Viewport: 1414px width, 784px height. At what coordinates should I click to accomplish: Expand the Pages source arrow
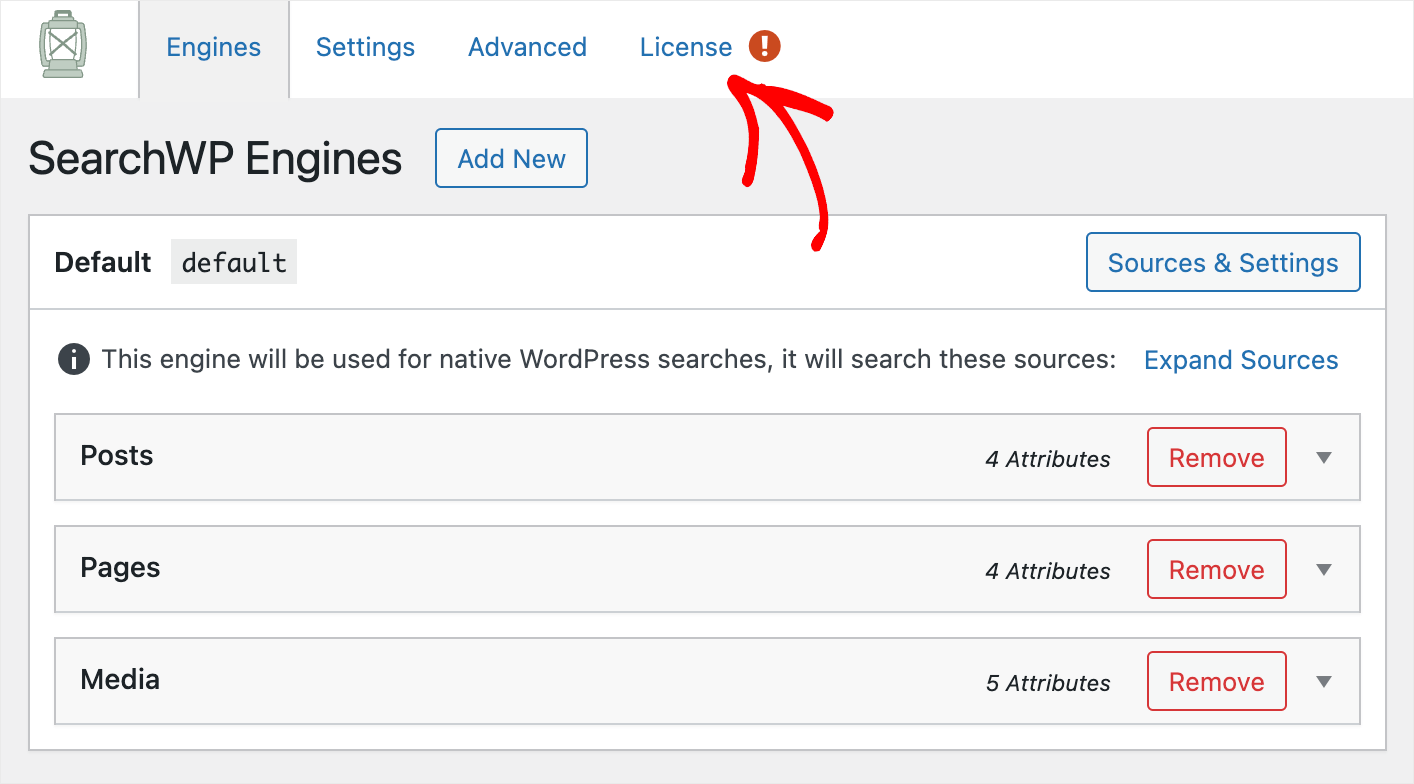[1324, 570]
